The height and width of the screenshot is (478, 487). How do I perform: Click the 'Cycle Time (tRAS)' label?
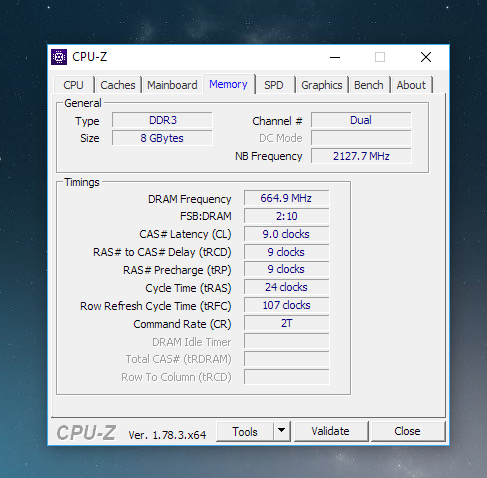188,288
